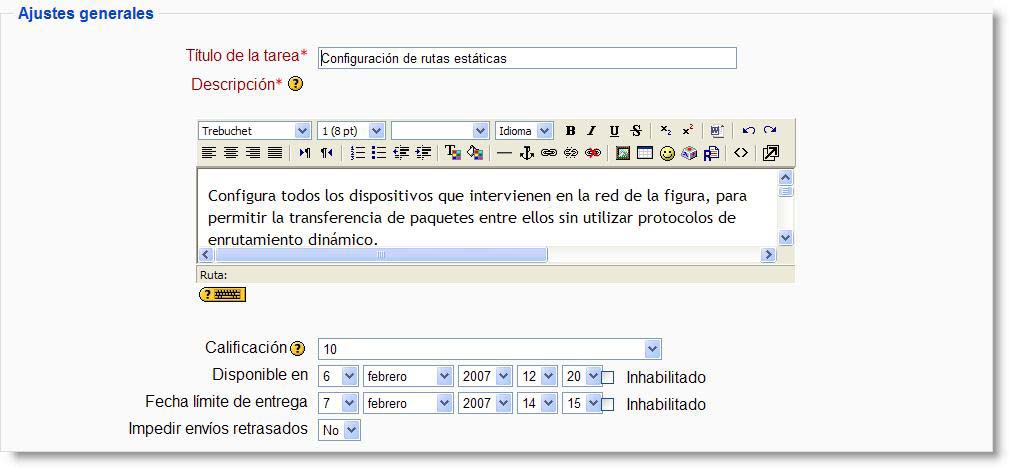
Task: Create an anchor in the text
Action: (527, 153)
